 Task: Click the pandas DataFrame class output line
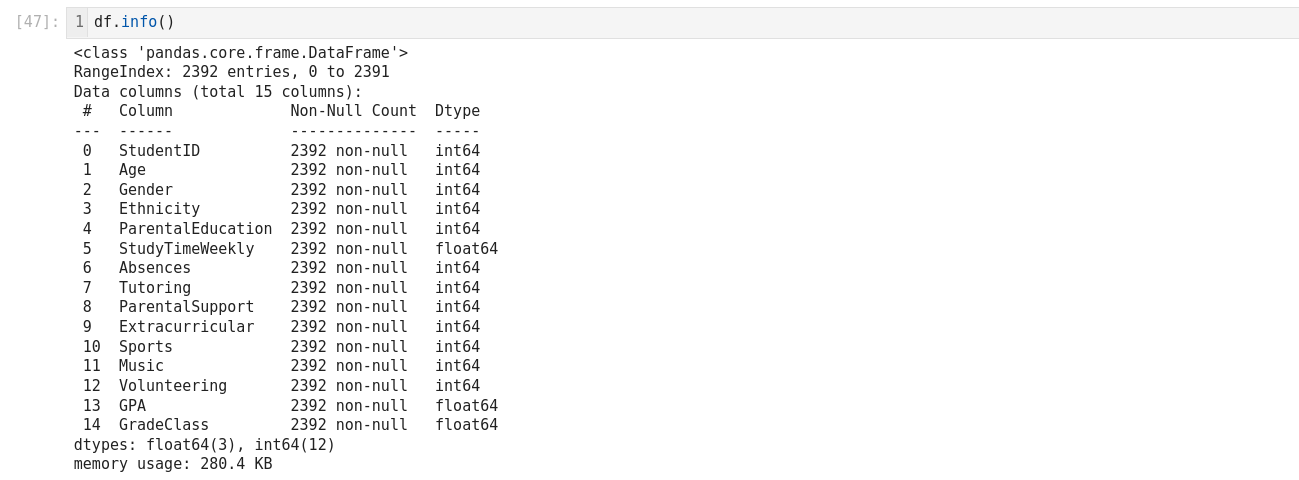240,53
